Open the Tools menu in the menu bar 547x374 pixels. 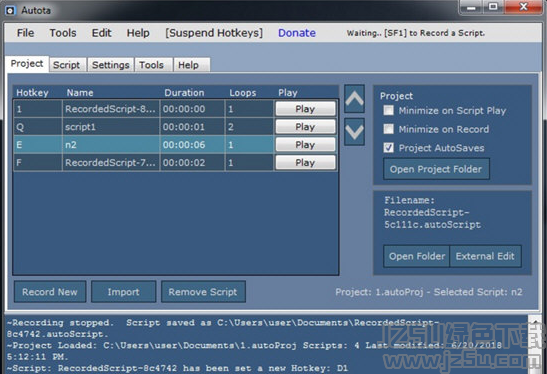(63, 33)
